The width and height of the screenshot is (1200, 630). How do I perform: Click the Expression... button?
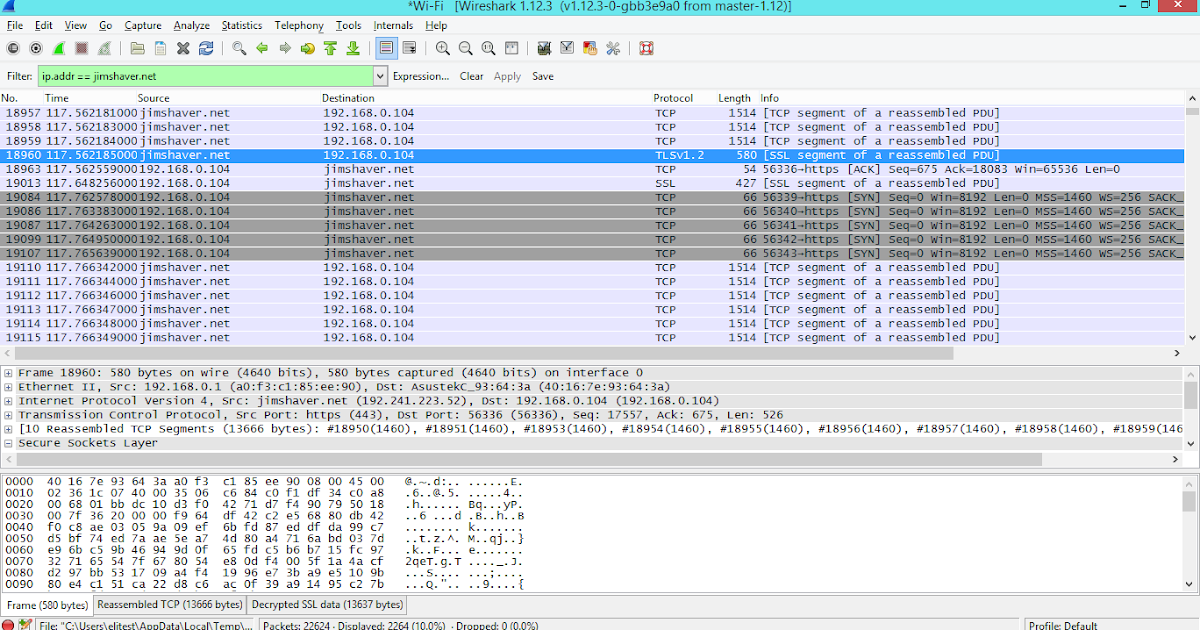tap(421, 76)
